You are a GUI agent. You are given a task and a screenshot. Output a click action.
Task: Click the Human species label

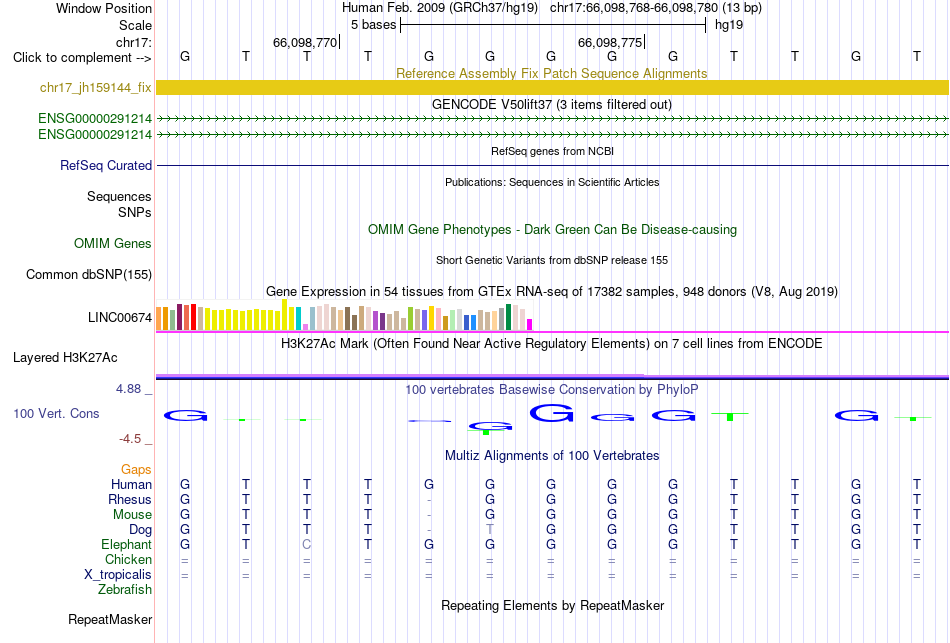[x=131, y=484]
